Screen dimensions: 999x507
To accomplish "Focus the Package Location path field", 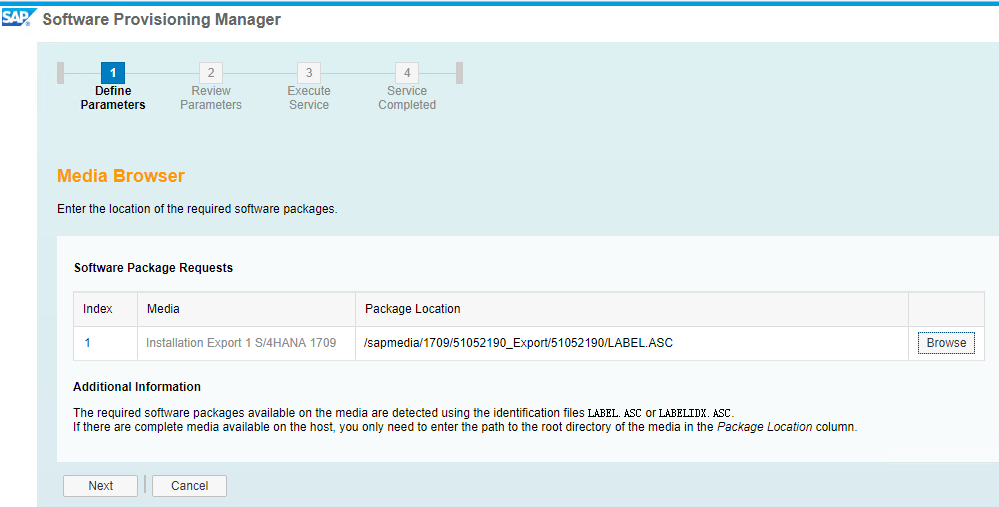I will tap(632, 343).
